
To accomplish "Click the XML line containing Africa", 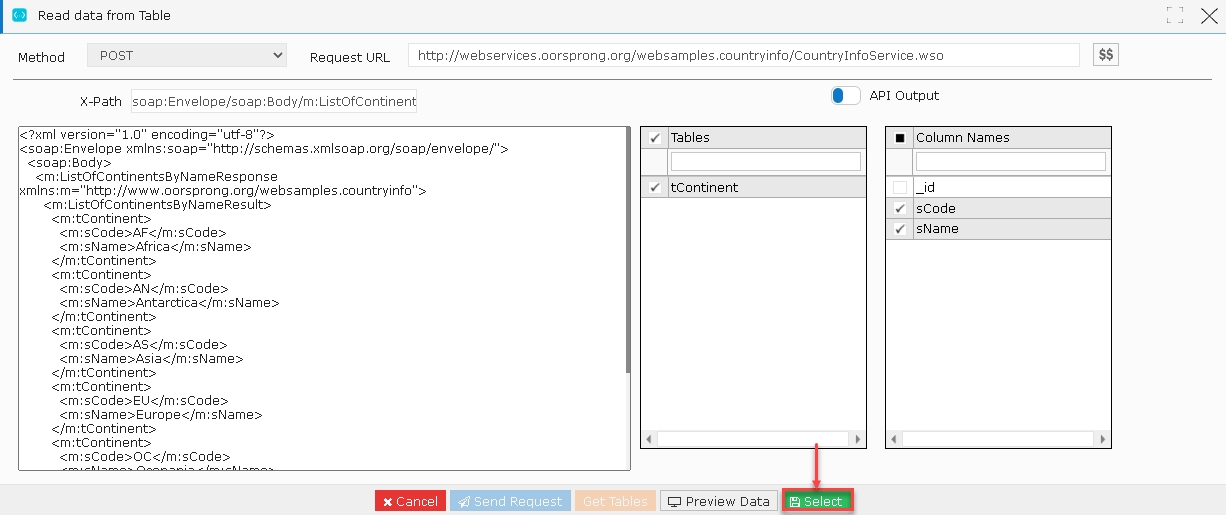I will (x=155, y=246).
